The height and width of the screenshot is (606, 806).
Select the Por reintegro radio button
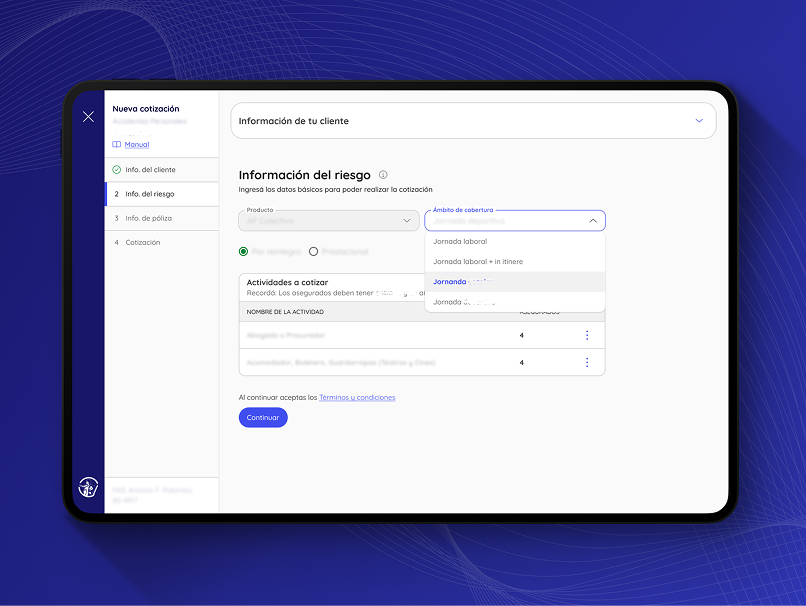[x=244, y=251]
